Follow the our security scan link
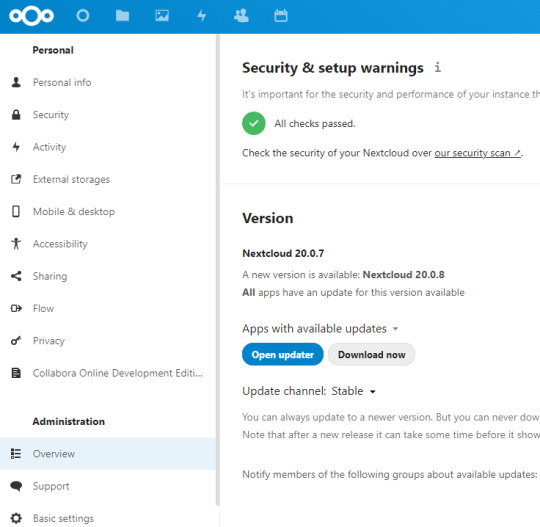The width and height of the screenshot is (540, 527). coord(478,153)
